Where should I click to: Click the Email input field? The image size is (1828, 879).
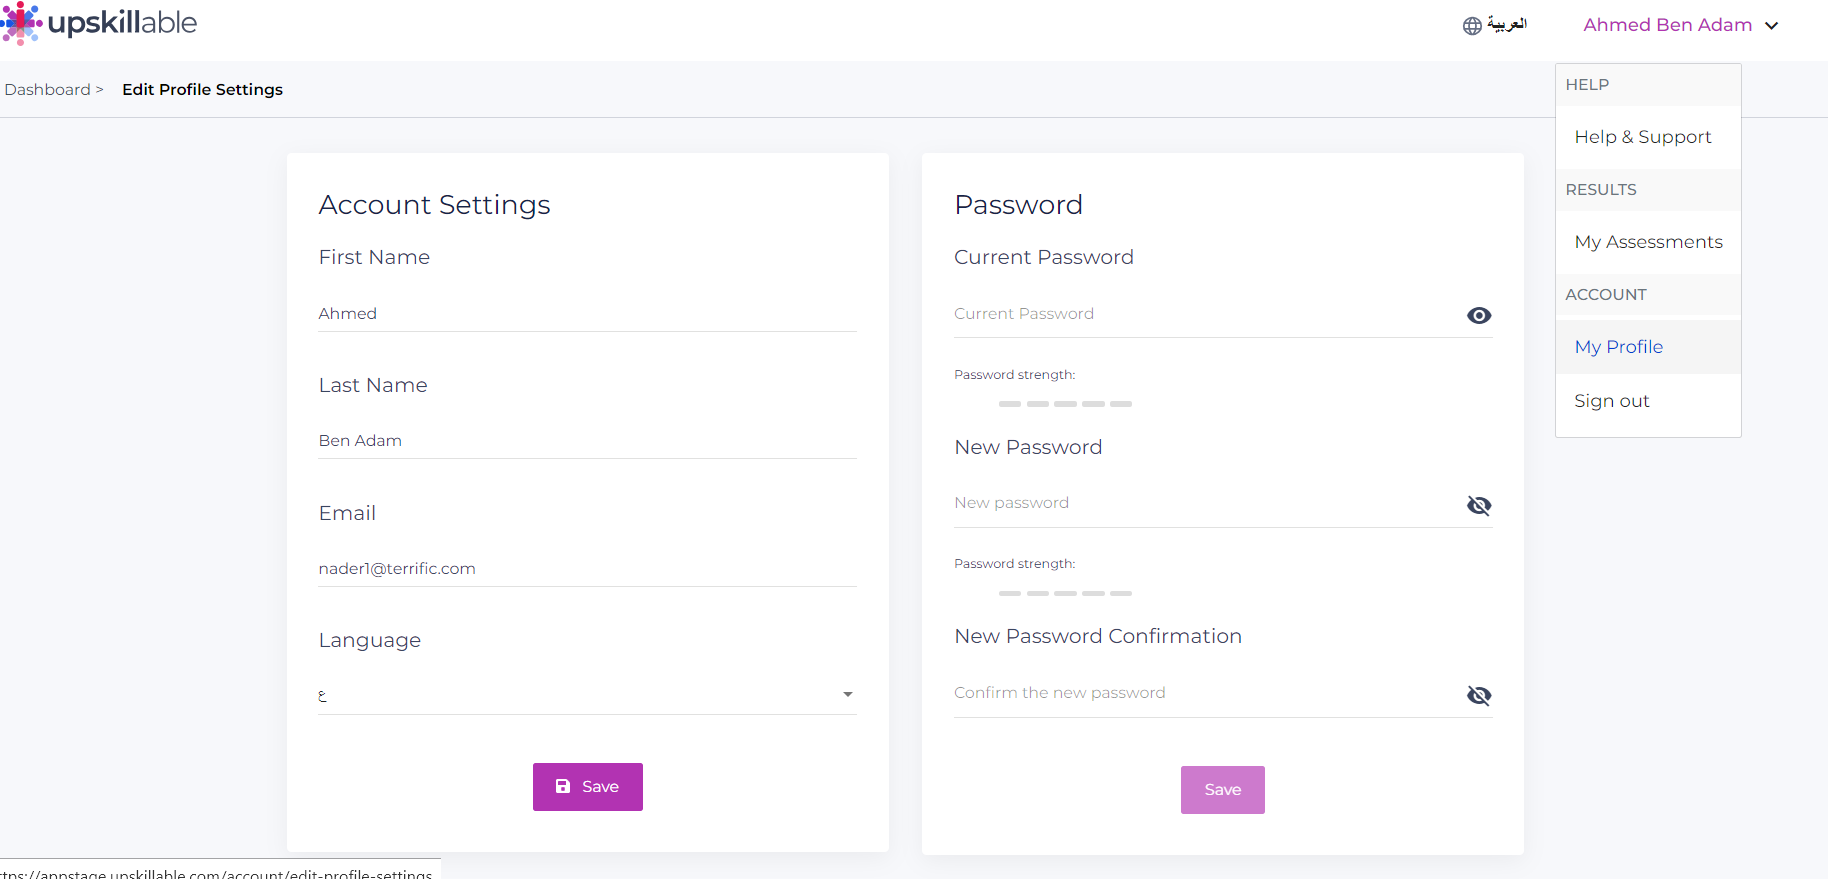point(587,569)
